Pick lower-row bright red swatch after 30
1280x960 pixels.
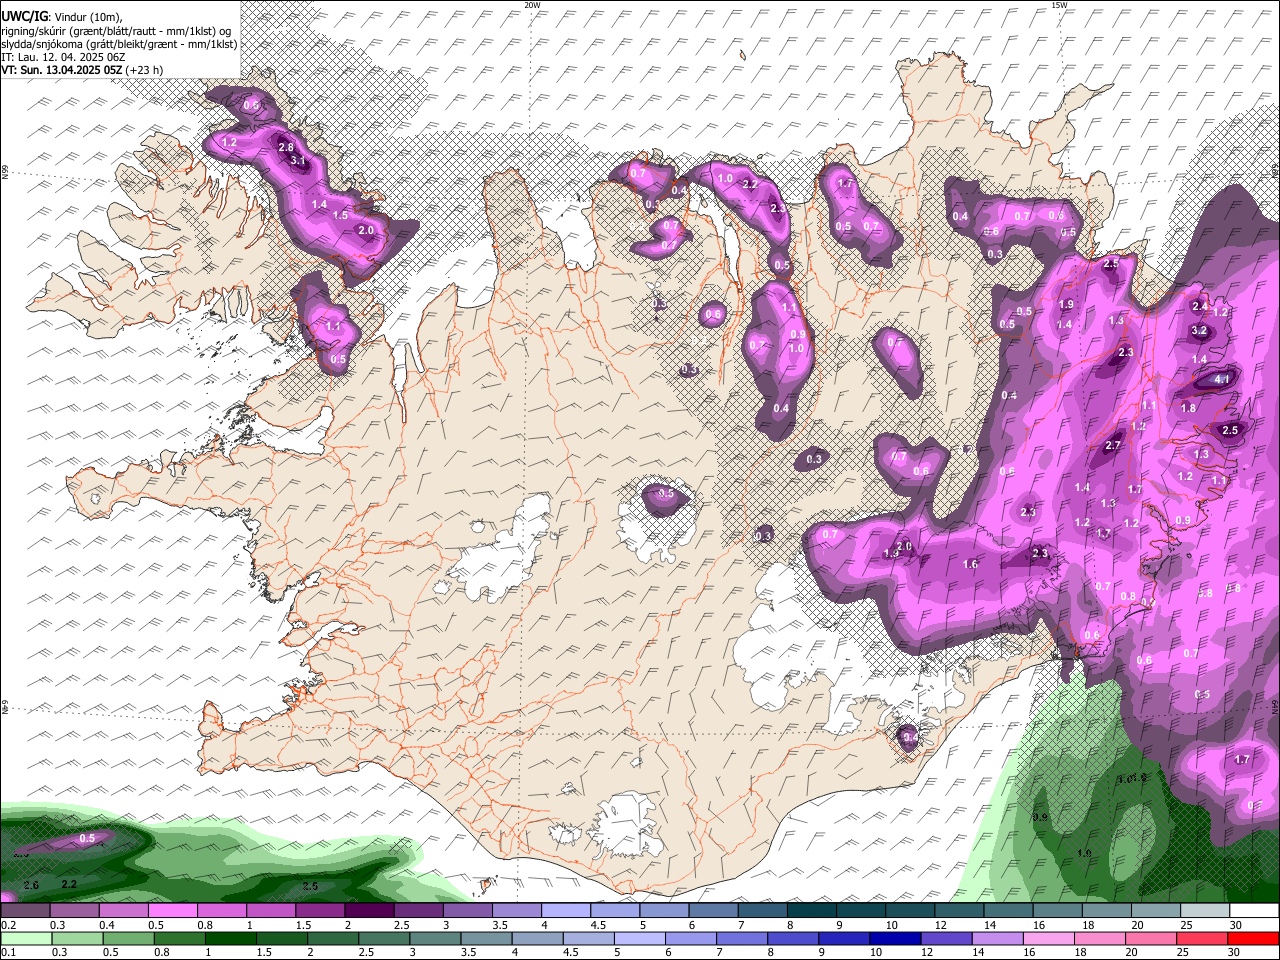click(x=1253, y=938)
